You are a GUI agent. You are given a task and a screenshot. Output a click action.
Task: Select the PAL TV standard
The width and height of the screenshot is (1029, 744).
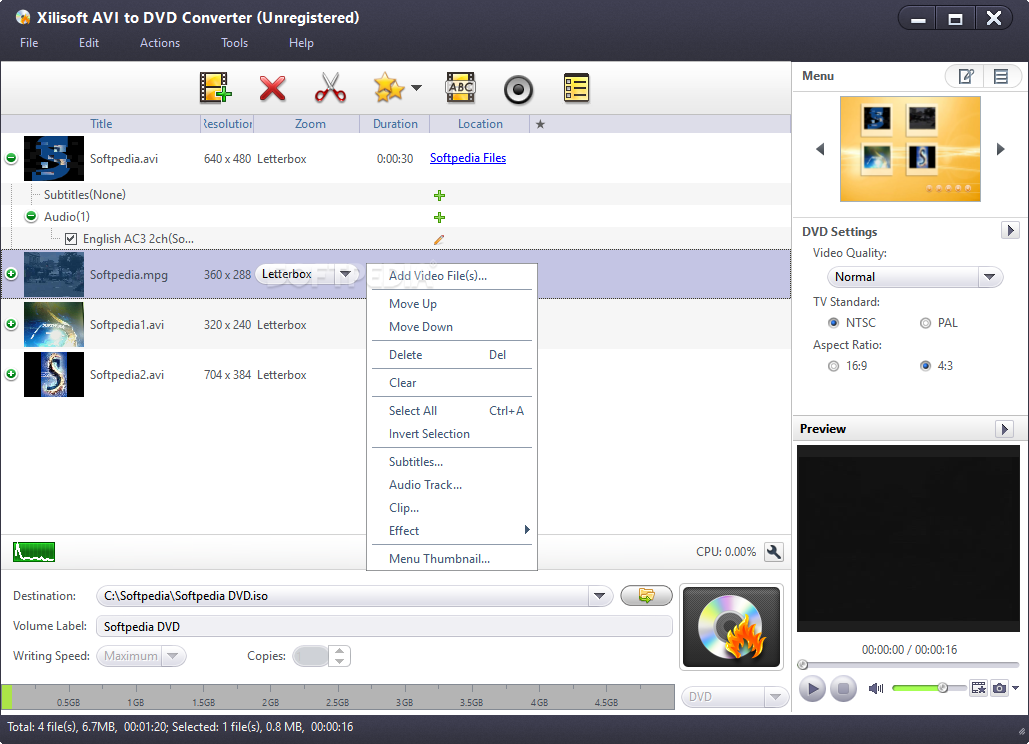925,323
